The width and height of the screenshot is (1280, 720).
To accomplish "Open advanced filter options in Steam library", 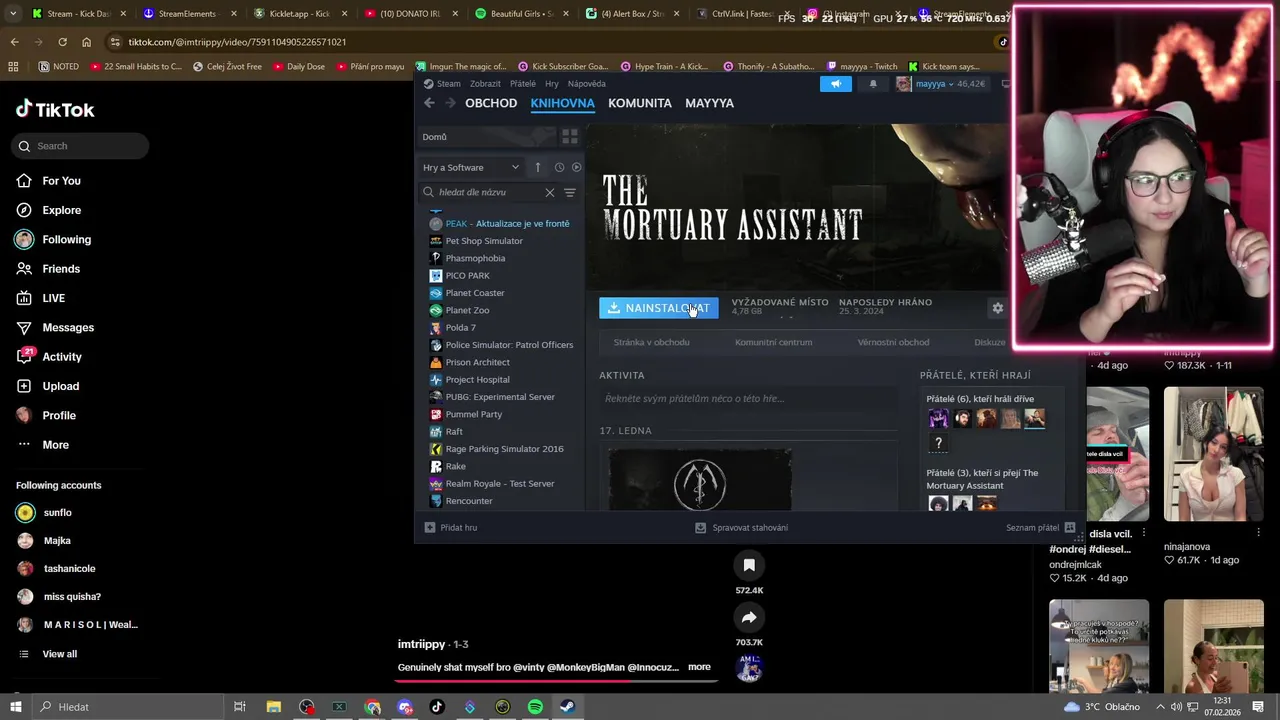I will 570,192.
